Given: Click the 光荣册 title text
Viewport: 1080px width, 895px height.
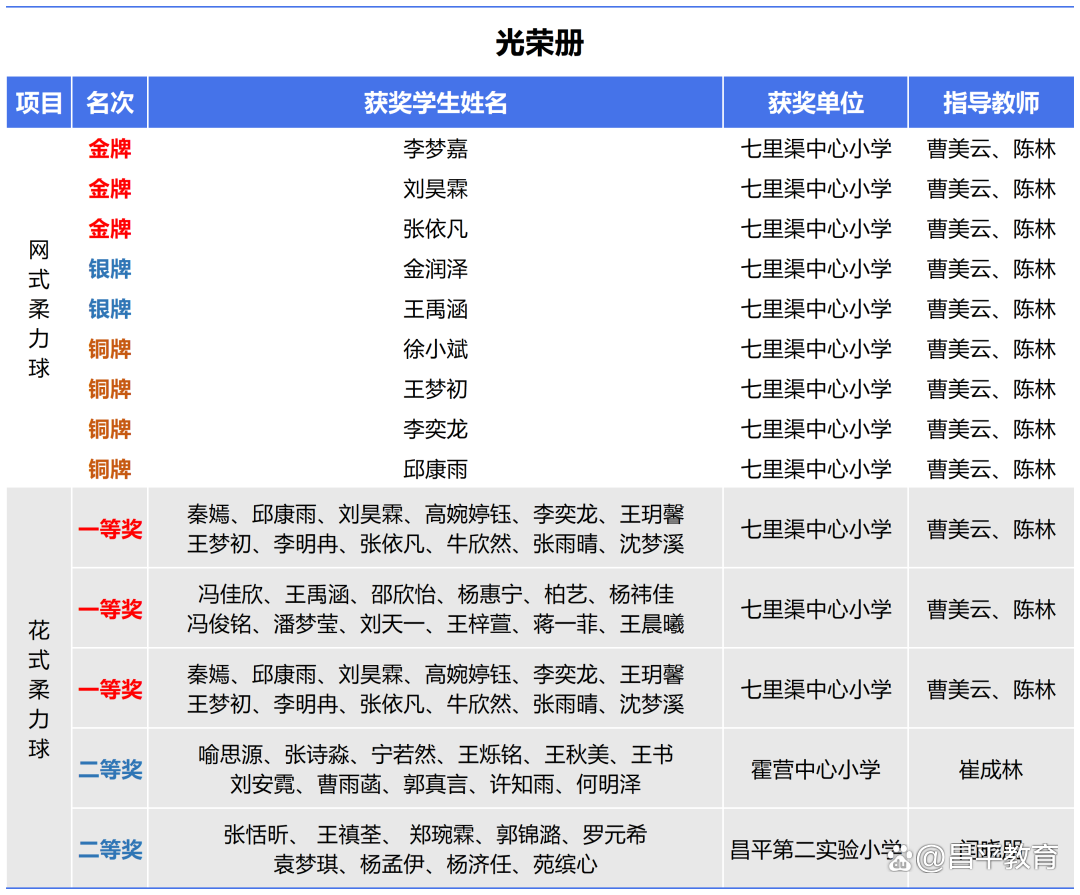Looking at the screenshot, I should coord(539,43).
